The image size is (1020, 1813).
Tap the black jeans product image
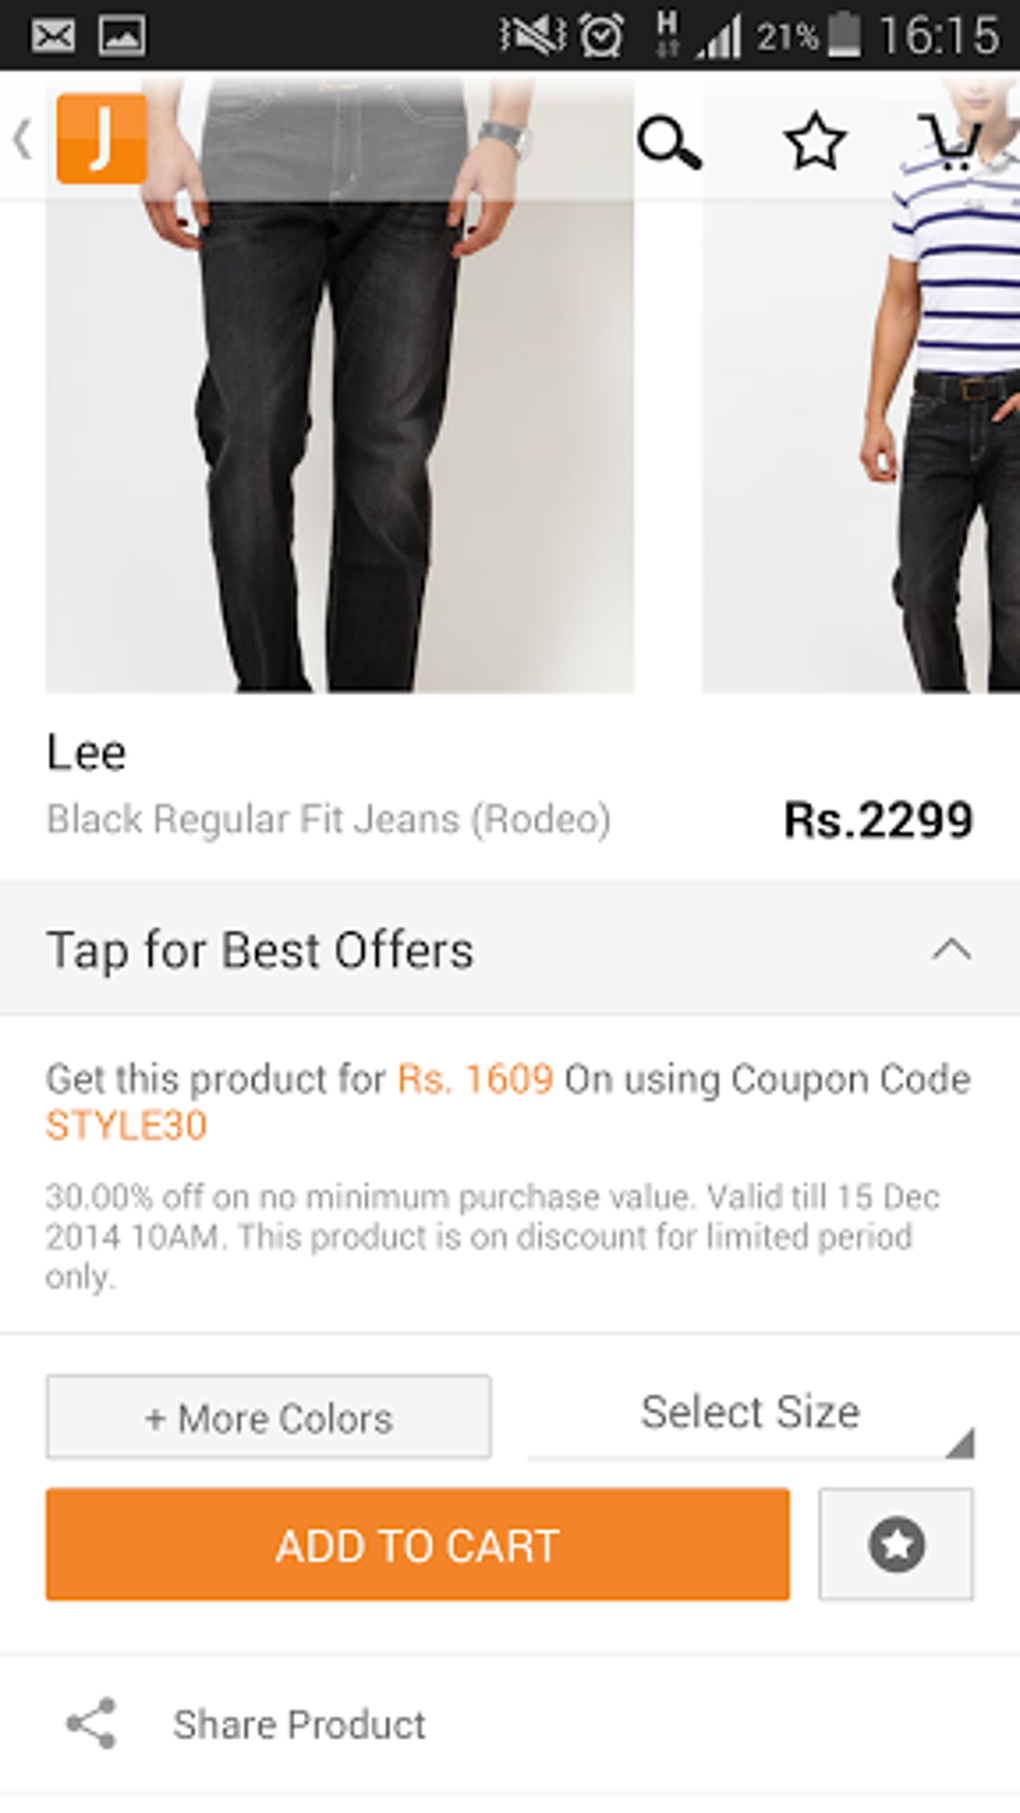coord(339,440)
